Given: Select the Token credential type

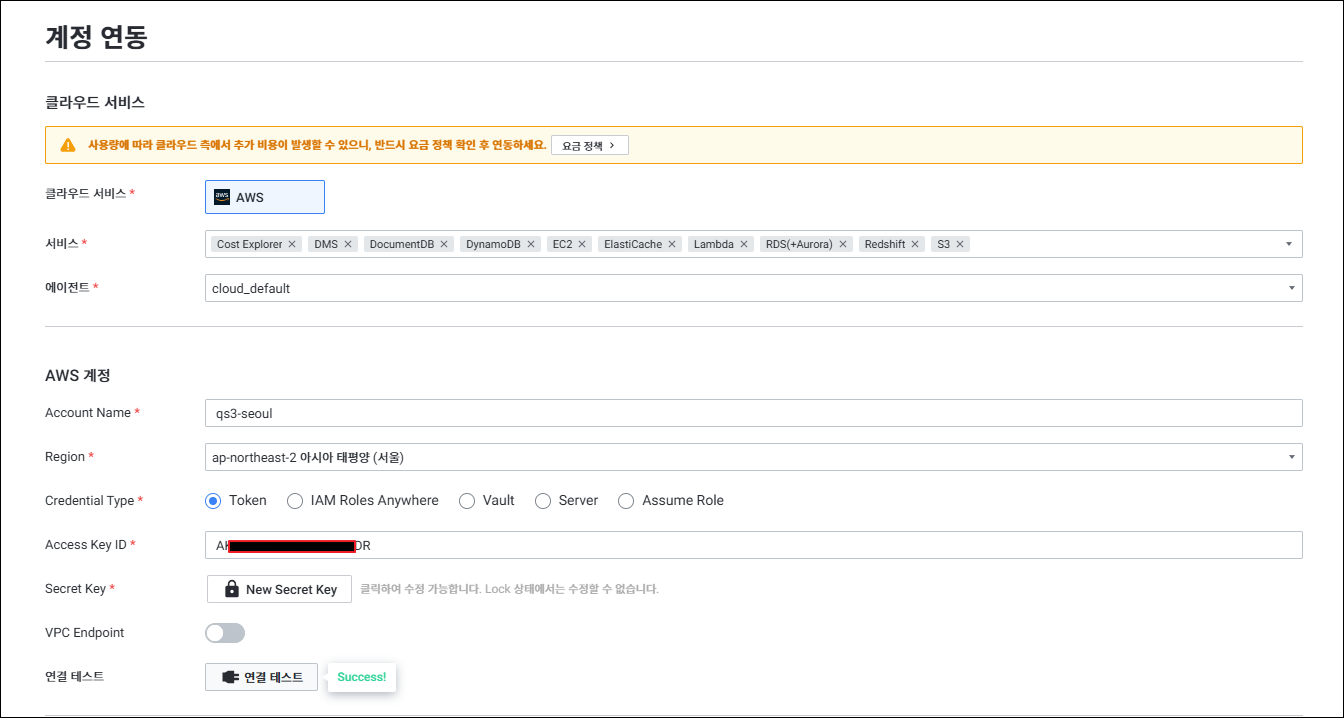Looking at the screenshot, I should [213, 501].
